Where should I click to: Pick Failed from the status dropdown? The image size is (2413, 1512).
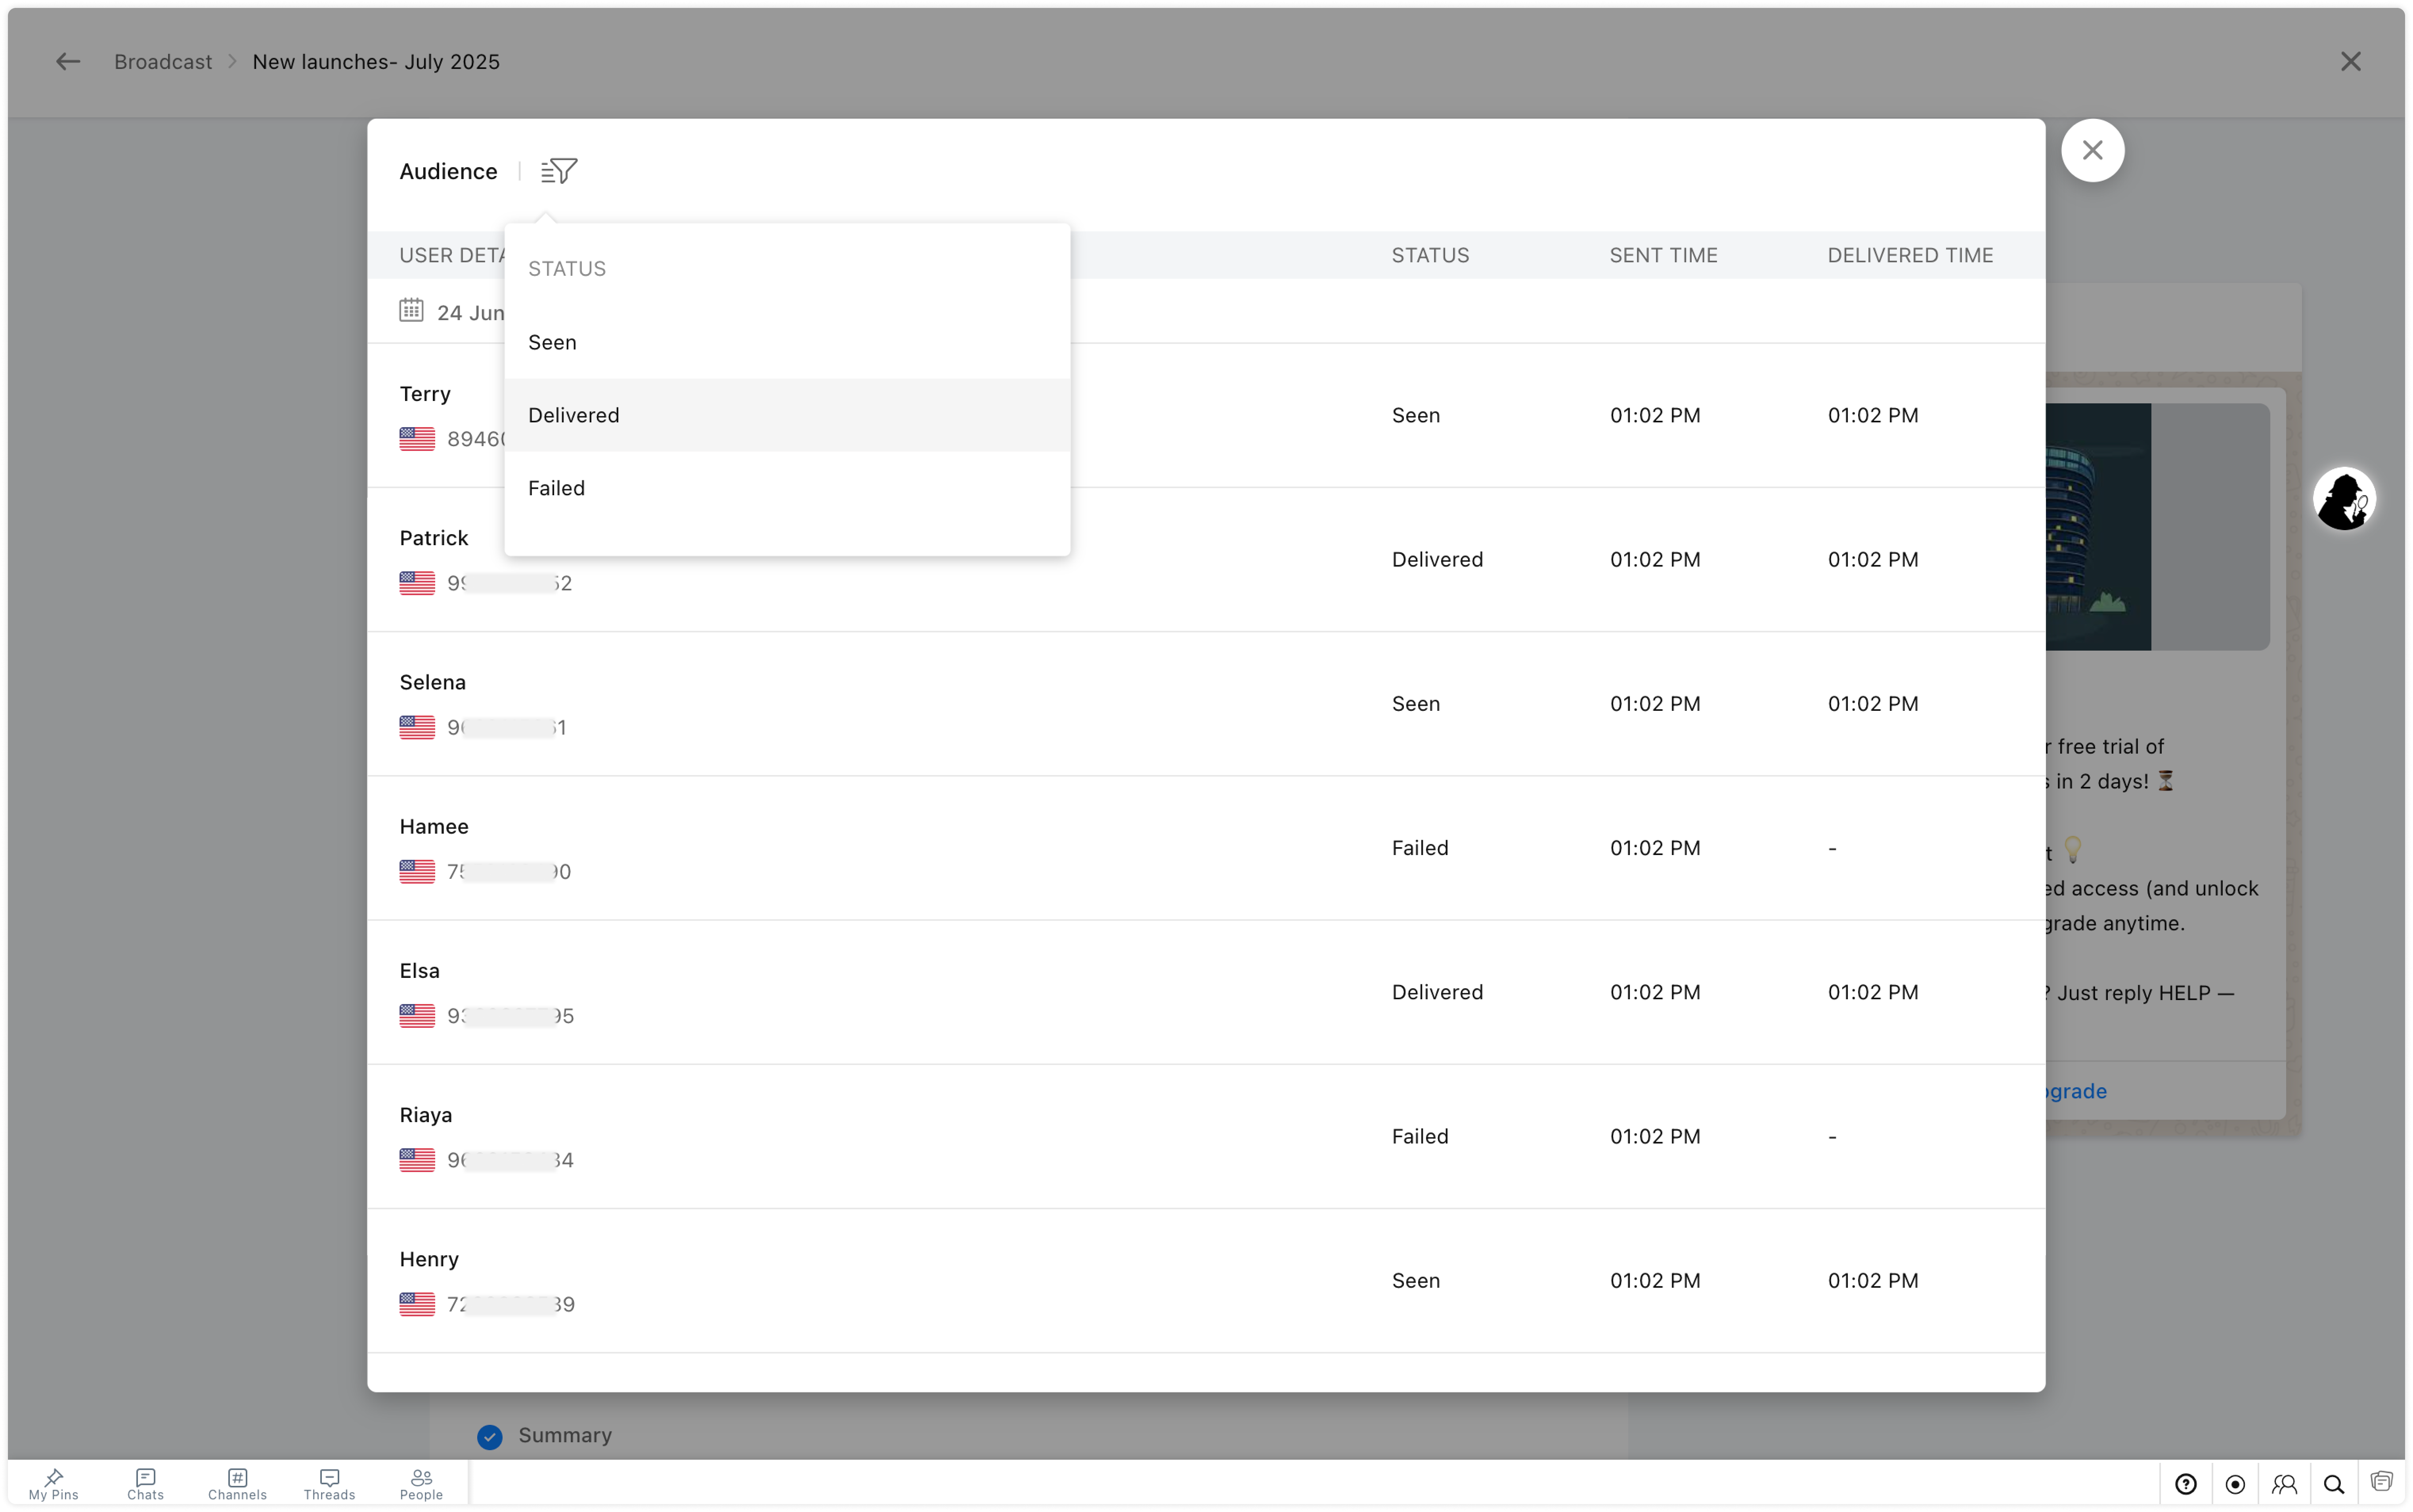(556, 488)
